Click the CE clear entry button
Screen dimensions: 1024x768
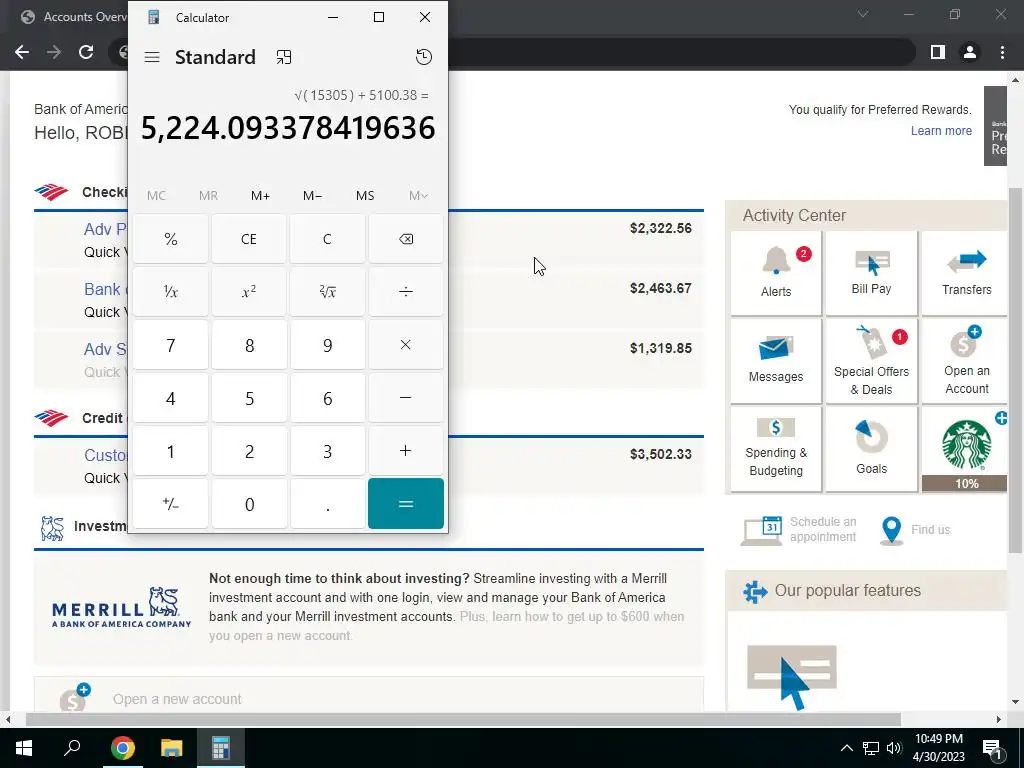coord(249,239)
